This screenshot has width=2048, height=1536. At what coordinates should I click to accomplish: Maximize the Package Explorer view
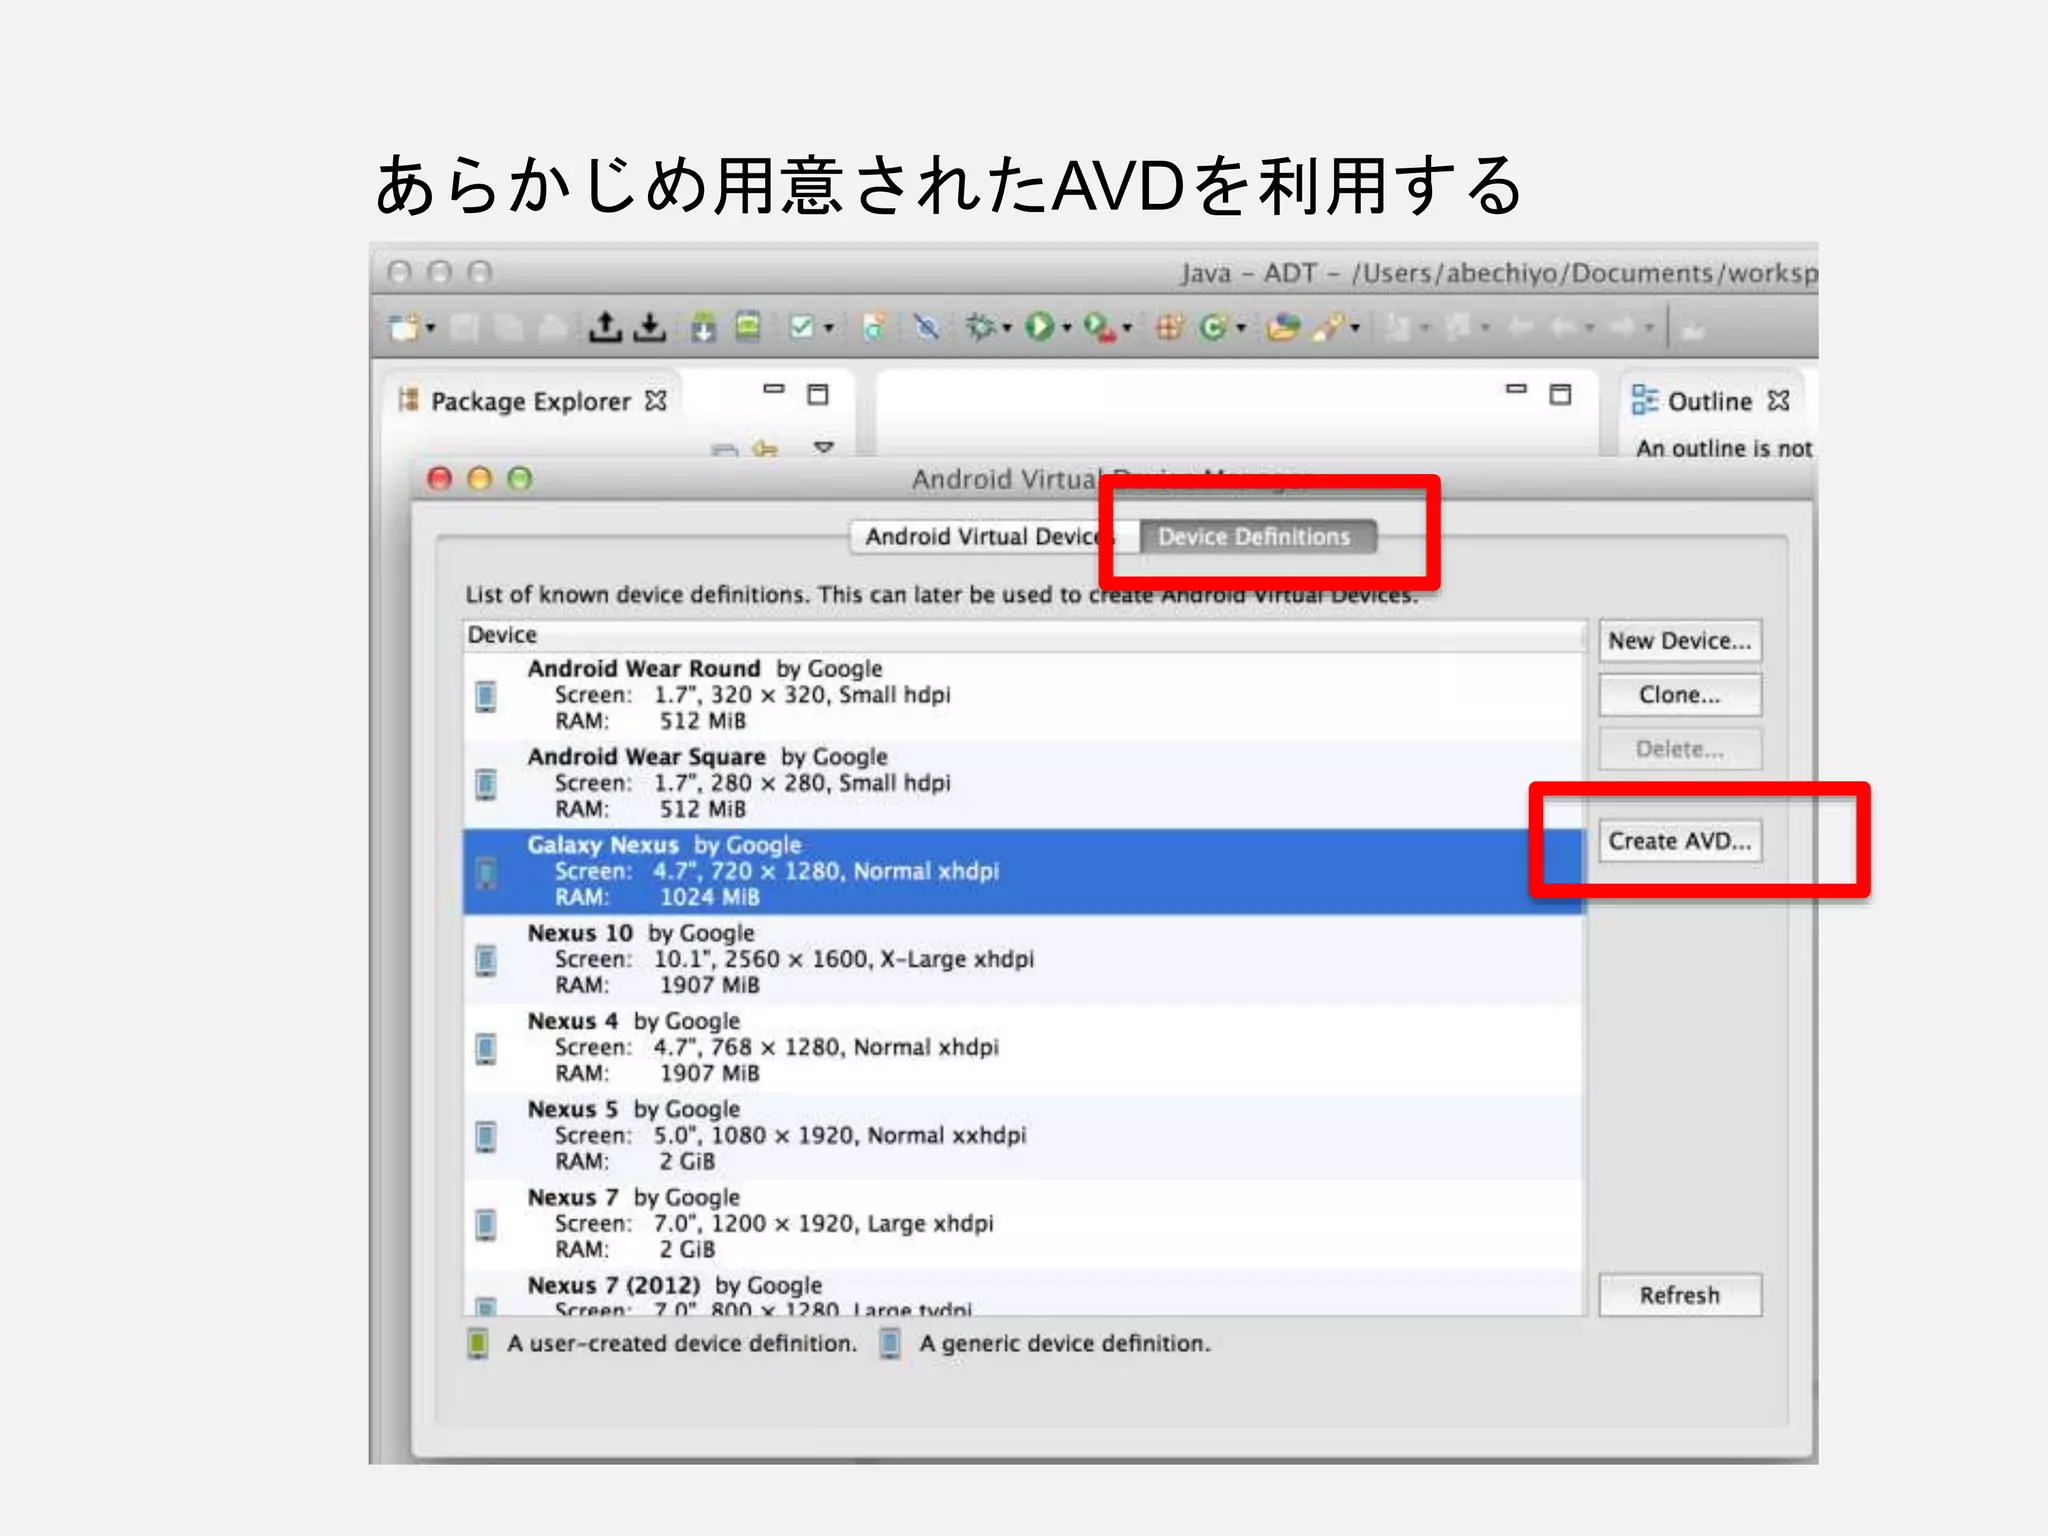pos(818,395)
